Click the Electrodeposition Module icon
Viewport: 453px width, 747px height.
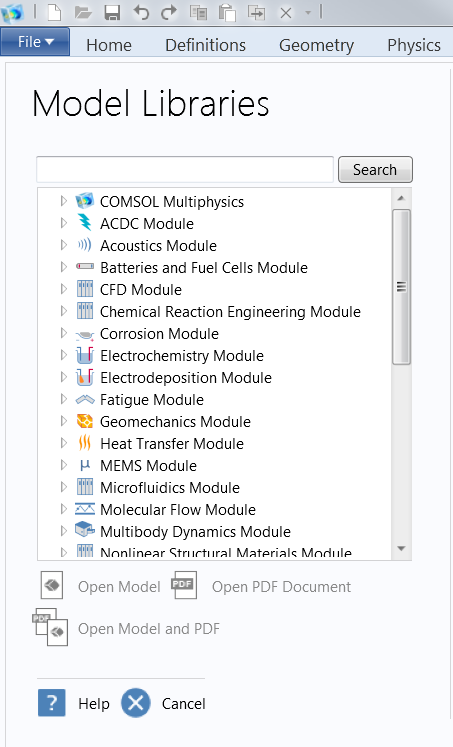tap(85, 377)
